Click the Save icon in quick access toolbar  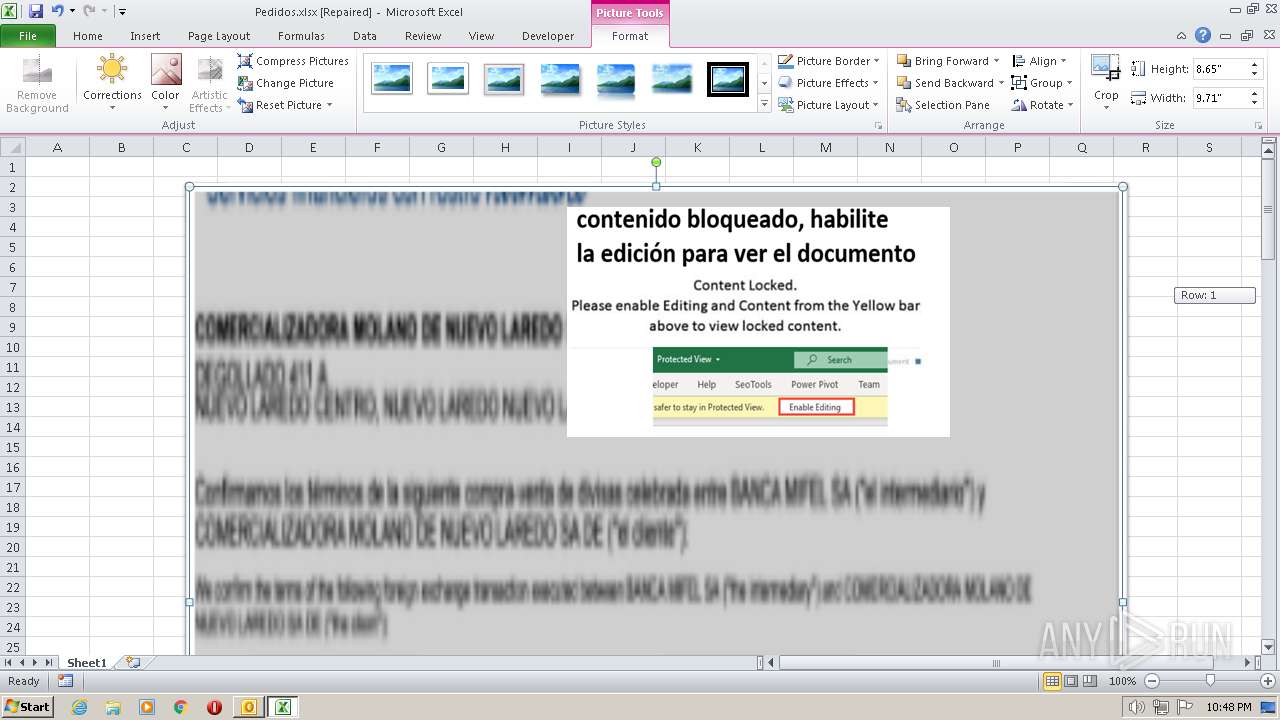coord(36,11)
